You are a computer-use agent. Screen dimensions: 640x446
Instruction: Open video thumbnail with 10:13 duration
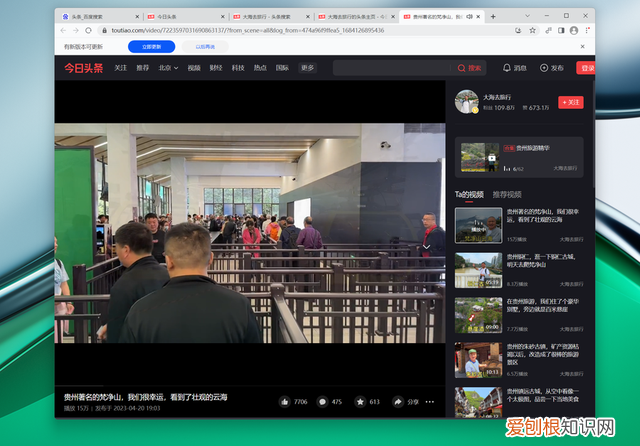pyautogui.click(x=478, y=360)
